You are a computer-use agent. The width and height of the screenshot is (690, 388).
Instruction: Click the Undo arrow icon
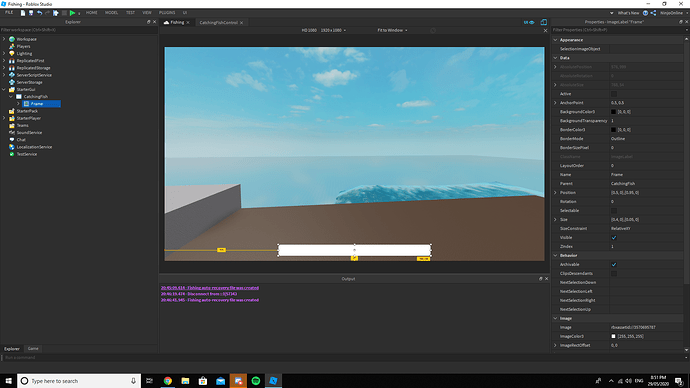click(39, 13)
